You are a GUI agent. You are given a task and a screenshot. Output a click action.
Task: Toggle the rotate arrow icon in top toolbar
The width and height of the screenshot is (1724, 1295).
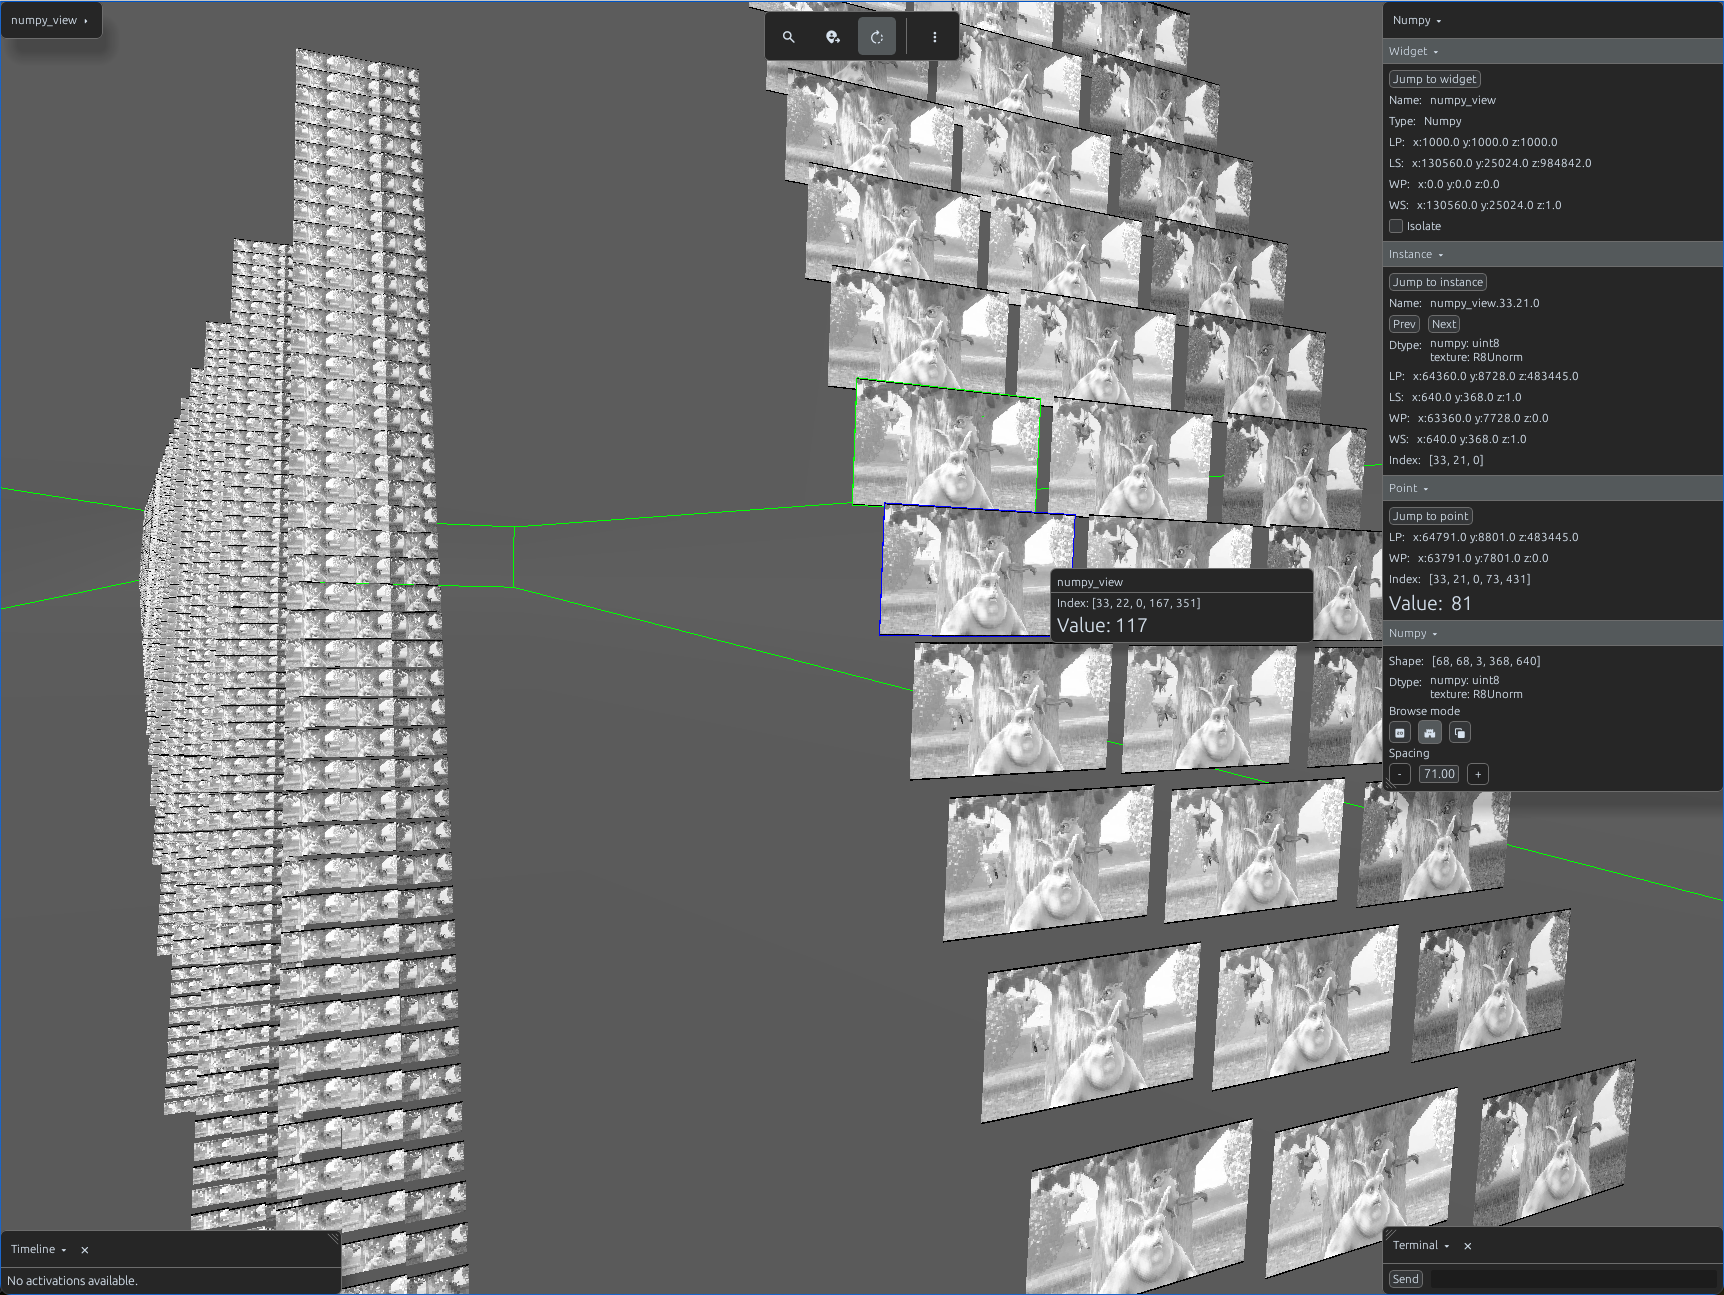[x=877, y=37]
